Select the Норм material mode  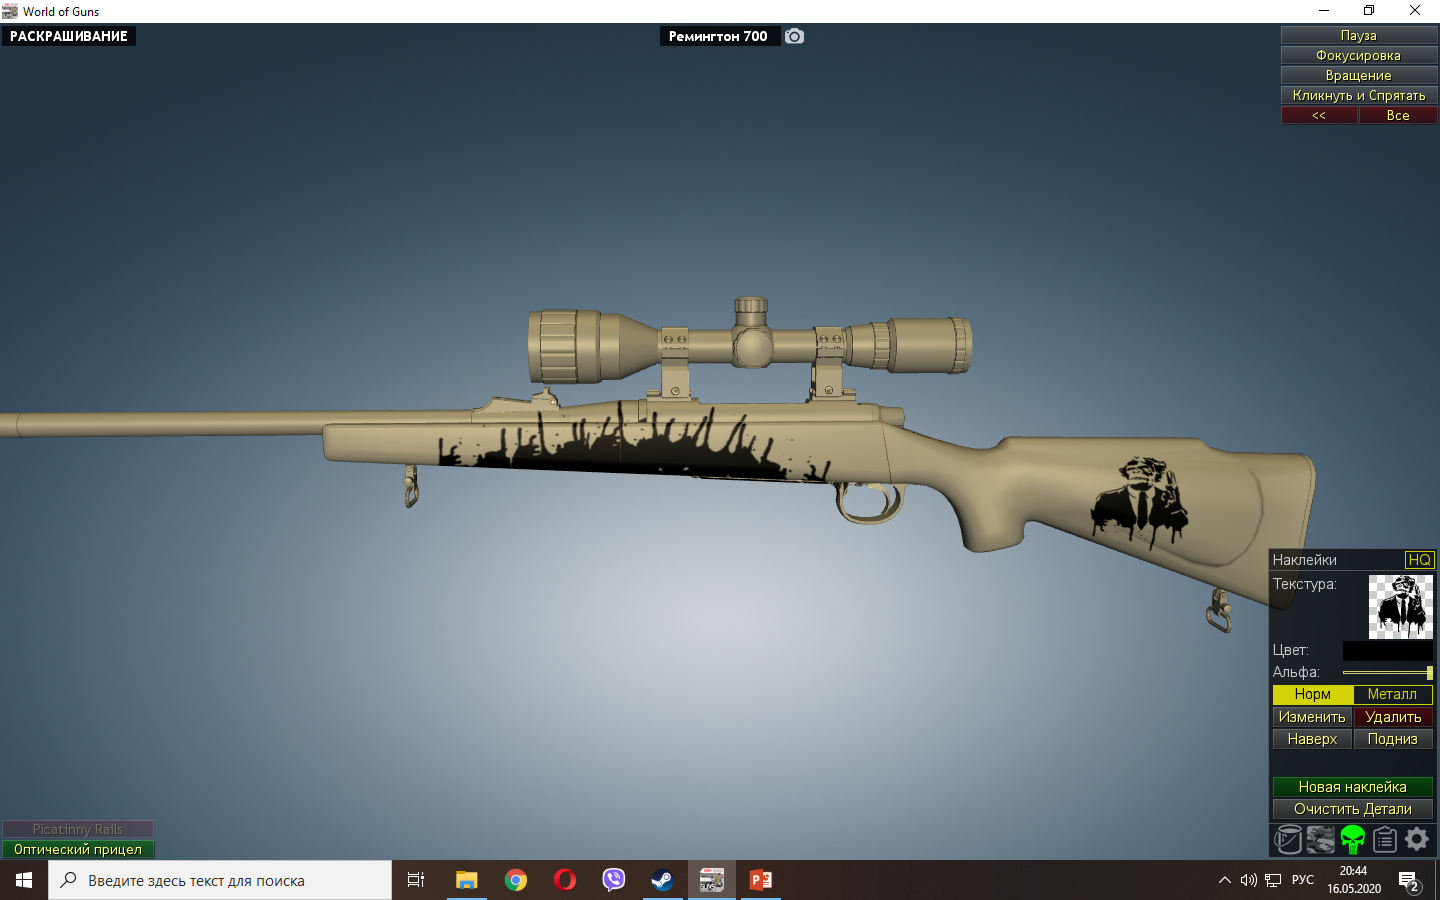coord(1312,694)
